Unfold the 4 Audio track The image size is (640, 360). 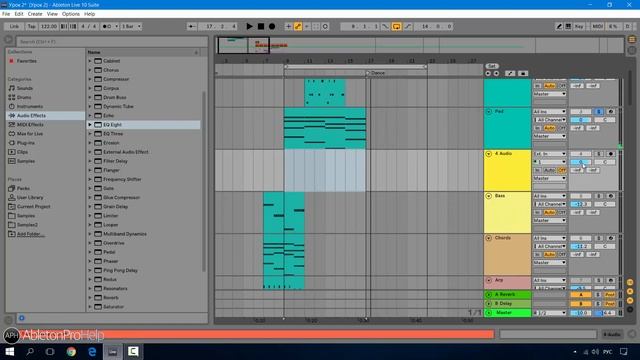489,154
